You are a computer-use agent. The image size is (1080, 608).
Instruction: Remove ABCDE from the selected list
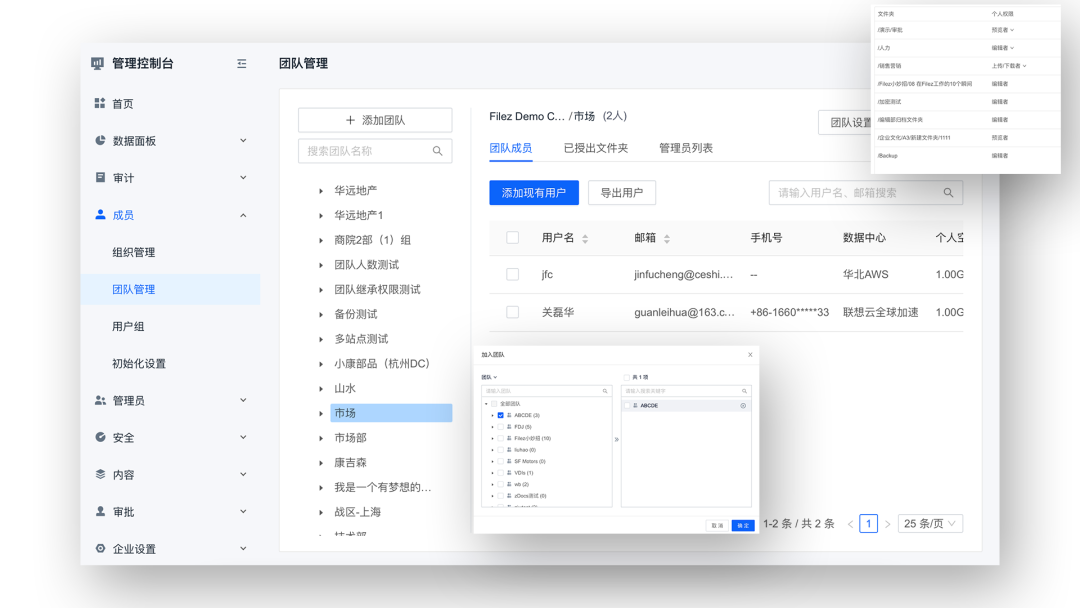(x=743, y=406)
